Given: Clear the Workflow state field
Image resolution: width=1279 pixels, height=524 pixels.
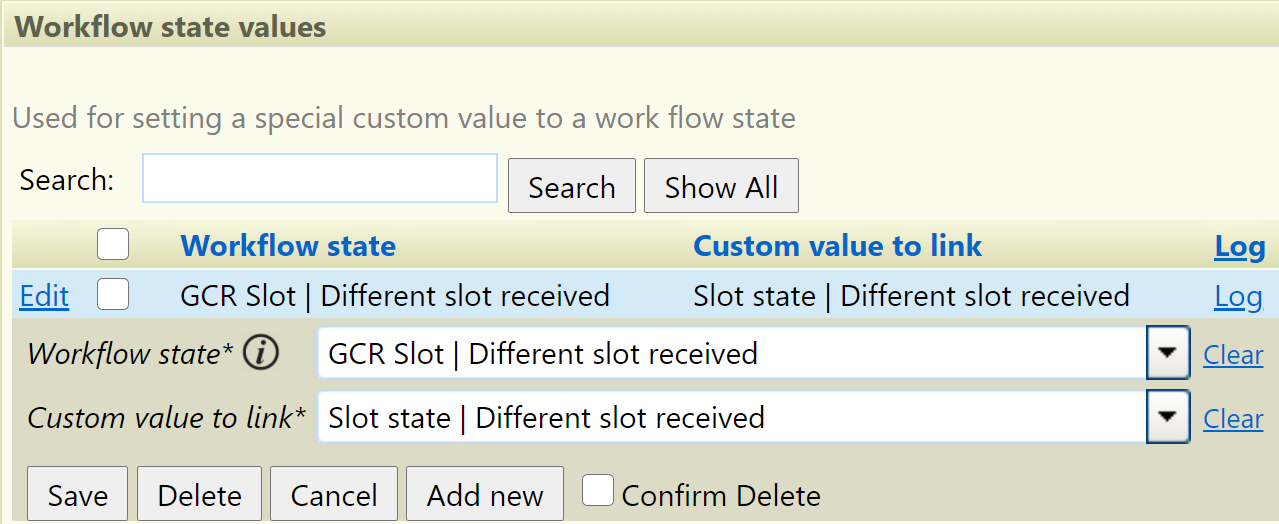Looking at the screenshot, I should coord(1233,354).
